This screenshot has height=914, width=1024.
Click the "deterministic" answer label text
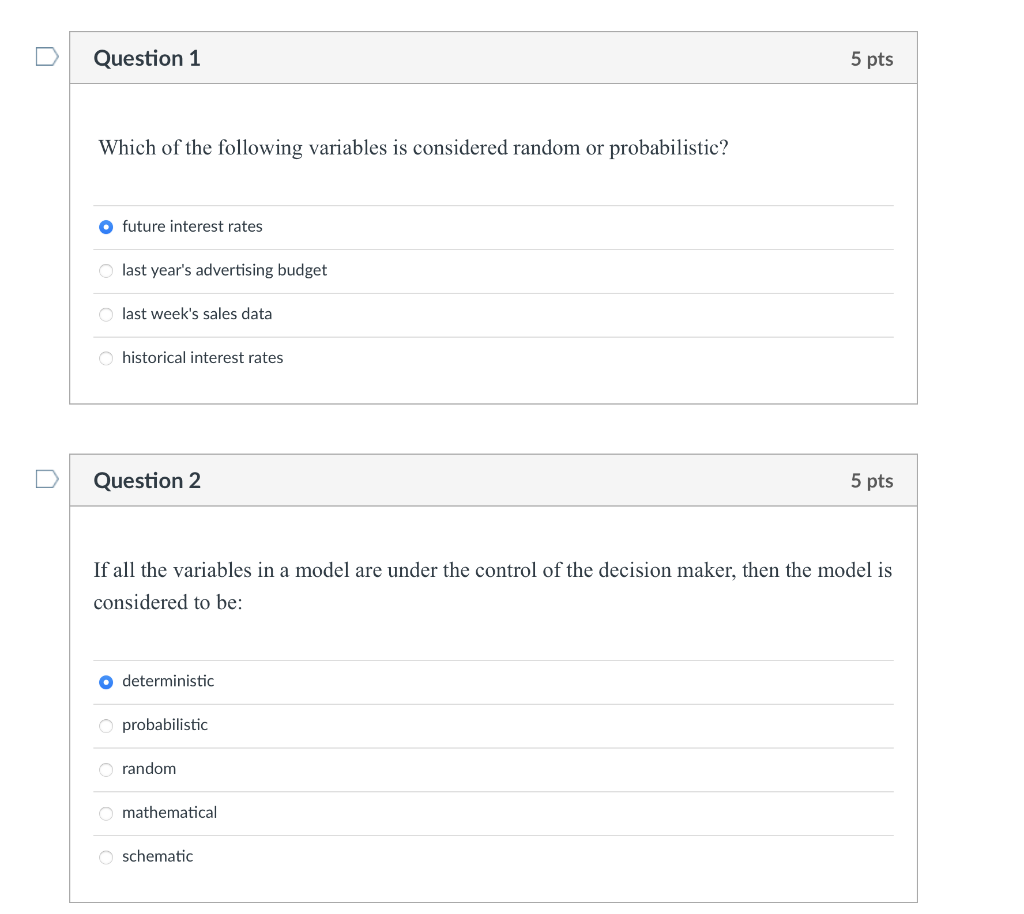[168, 681]
